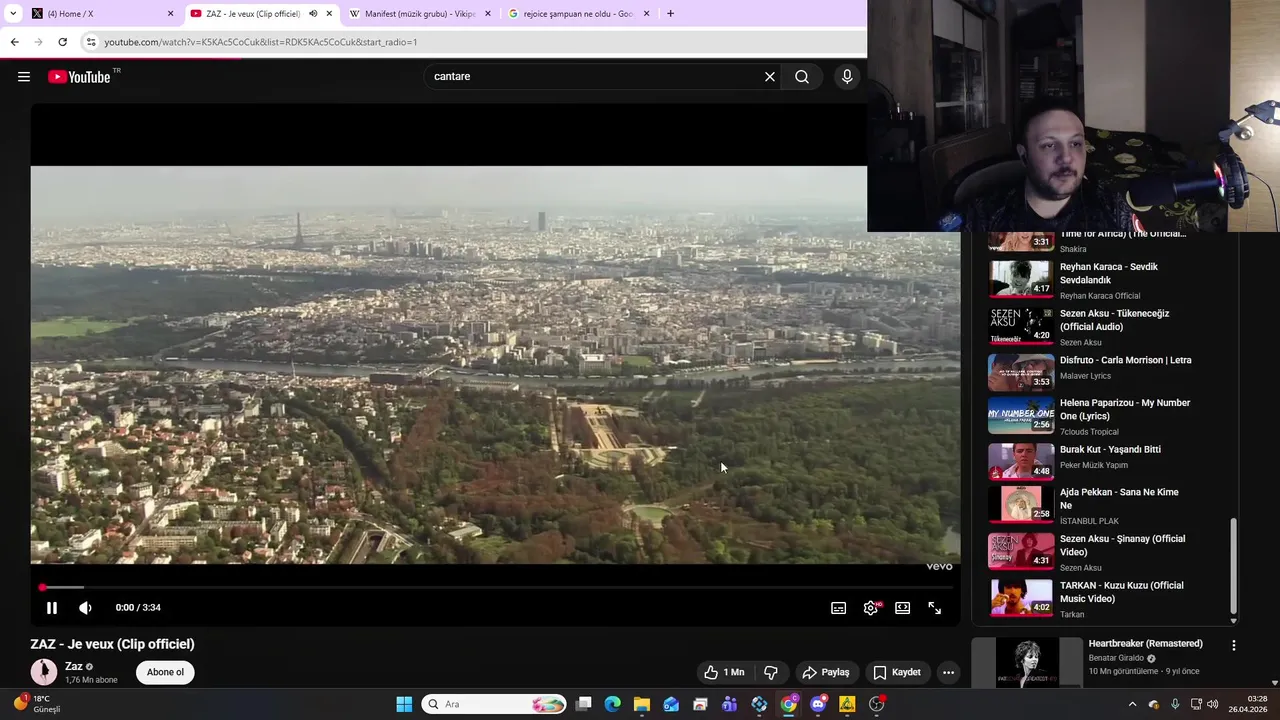Image resolution: width=1280 pixels, height=720 pixels.
Task: Focus the browser address bar URL
Action: tap(260, 42)
